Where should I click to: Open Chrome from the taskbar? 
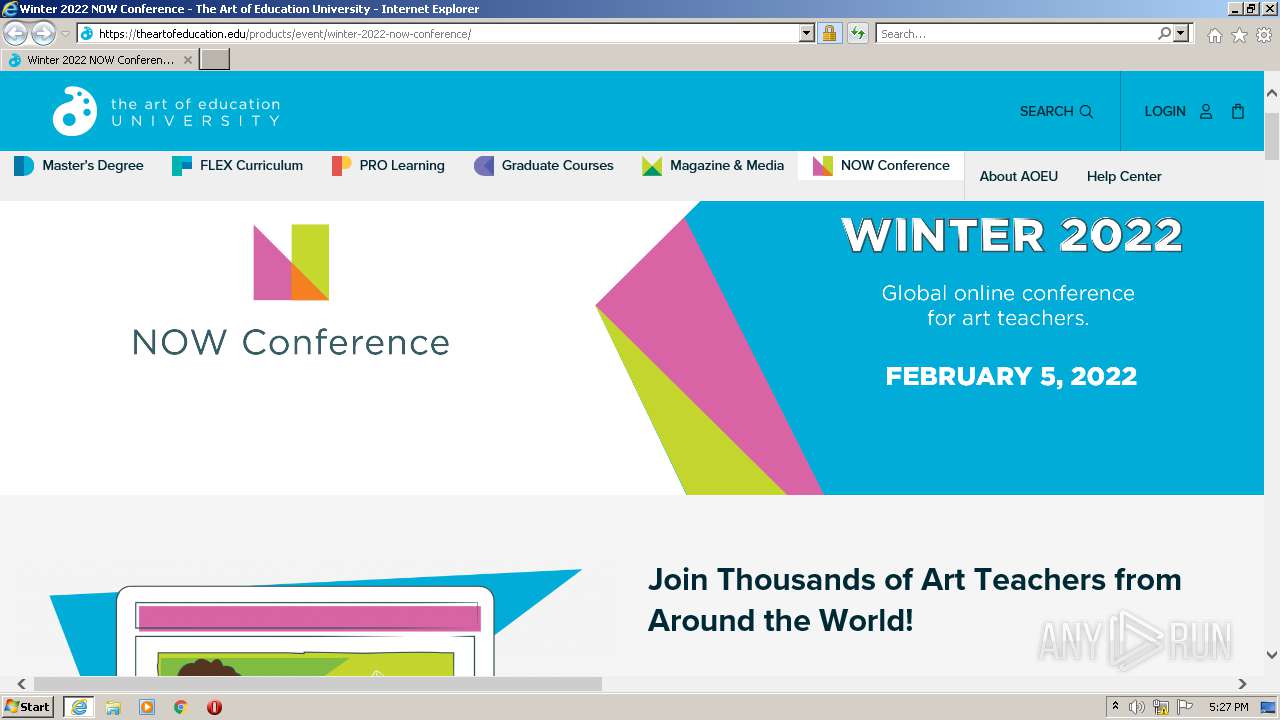180,707
